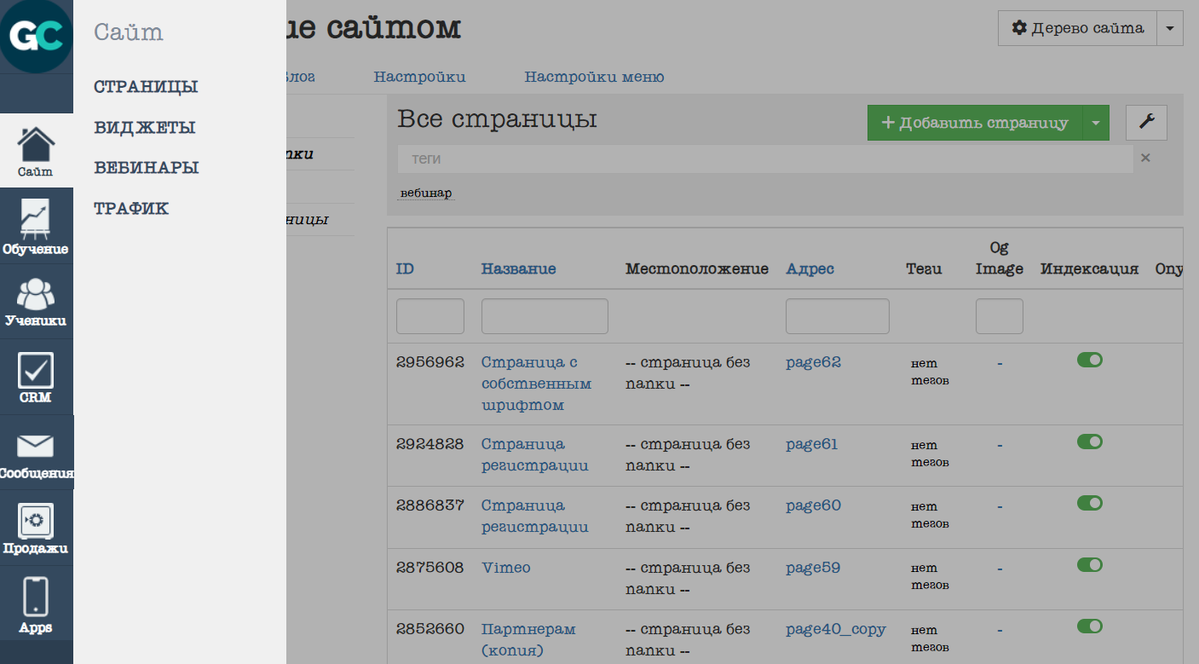Select СТРАНИЦЫ in the Сайт menu
1199x664 pixels.
tap(146, 86)
